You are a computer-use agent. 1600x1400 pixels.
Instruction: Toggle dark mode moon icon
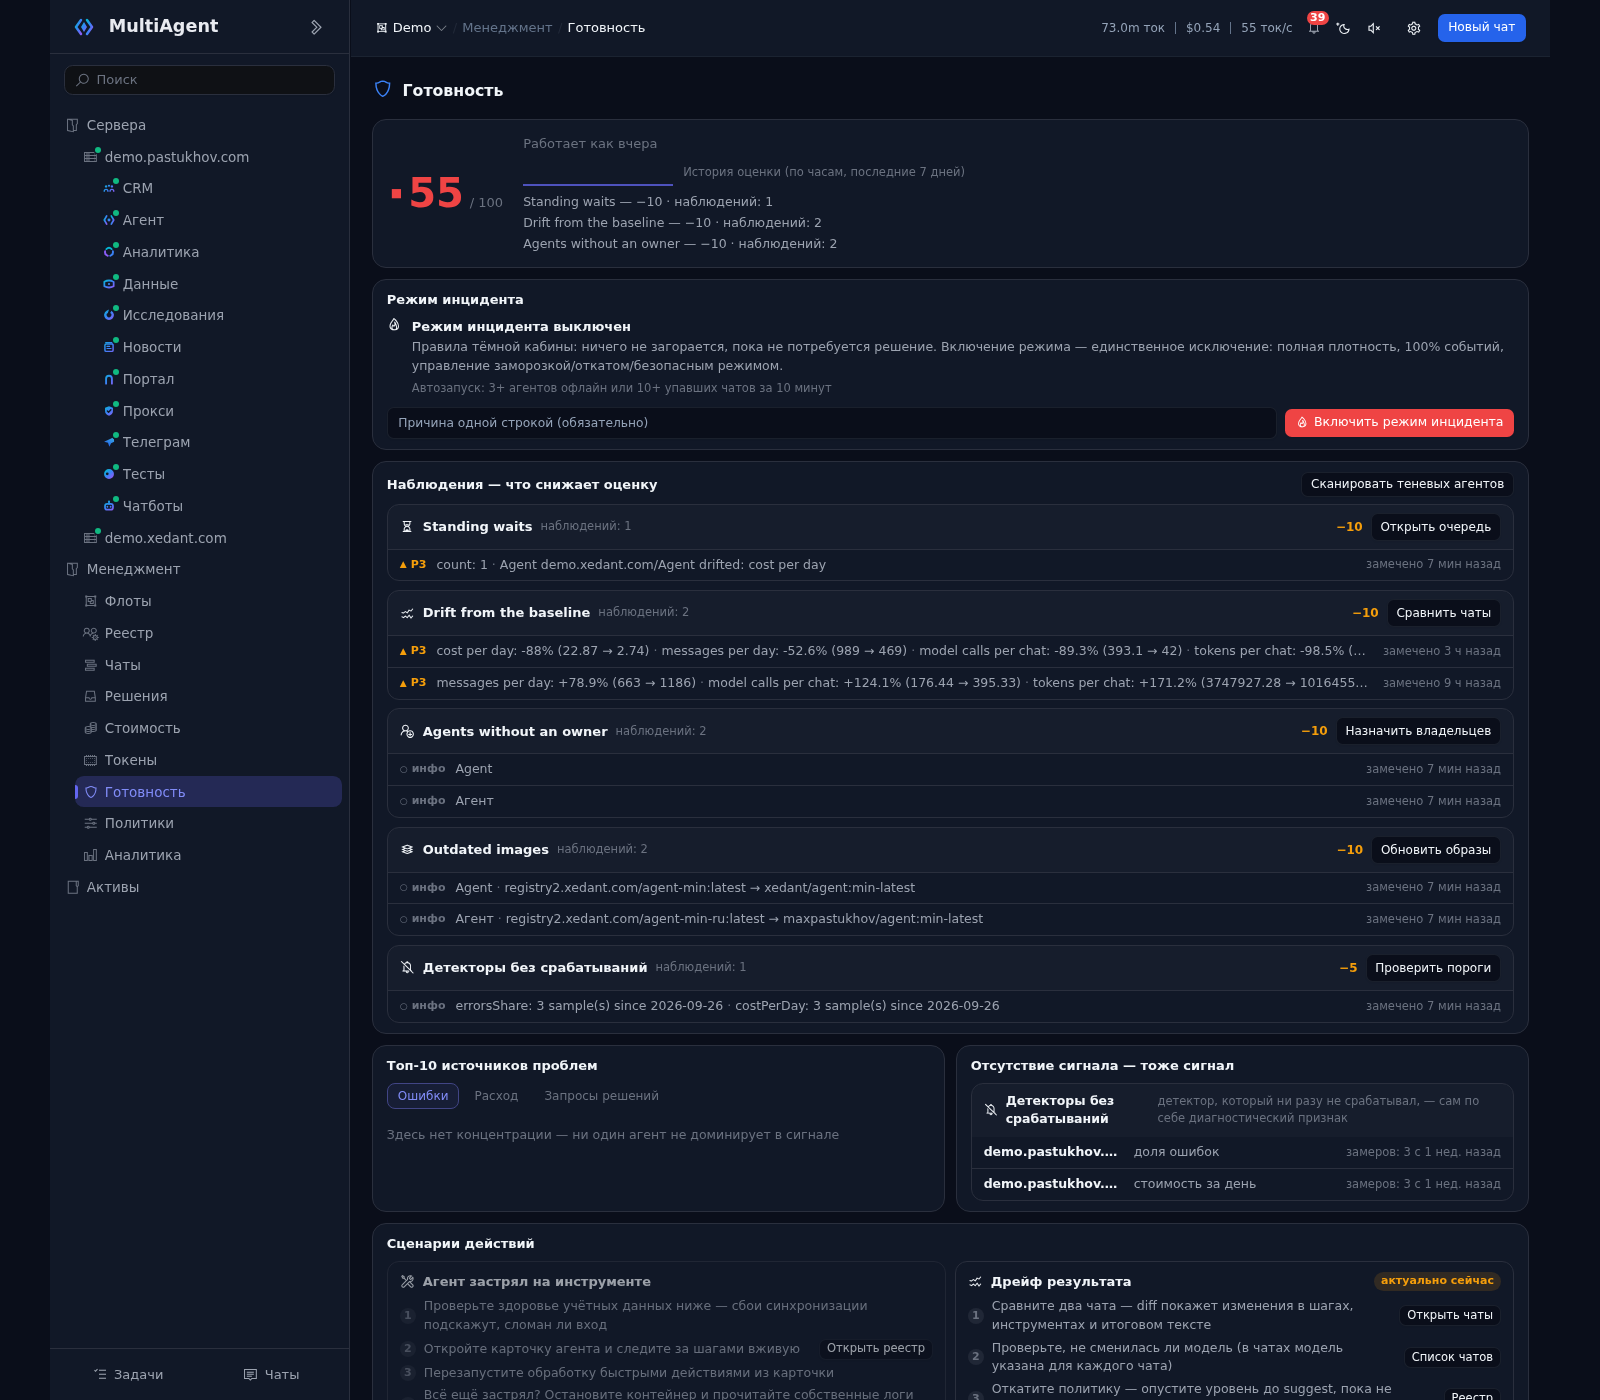[x=1344, y=28]
